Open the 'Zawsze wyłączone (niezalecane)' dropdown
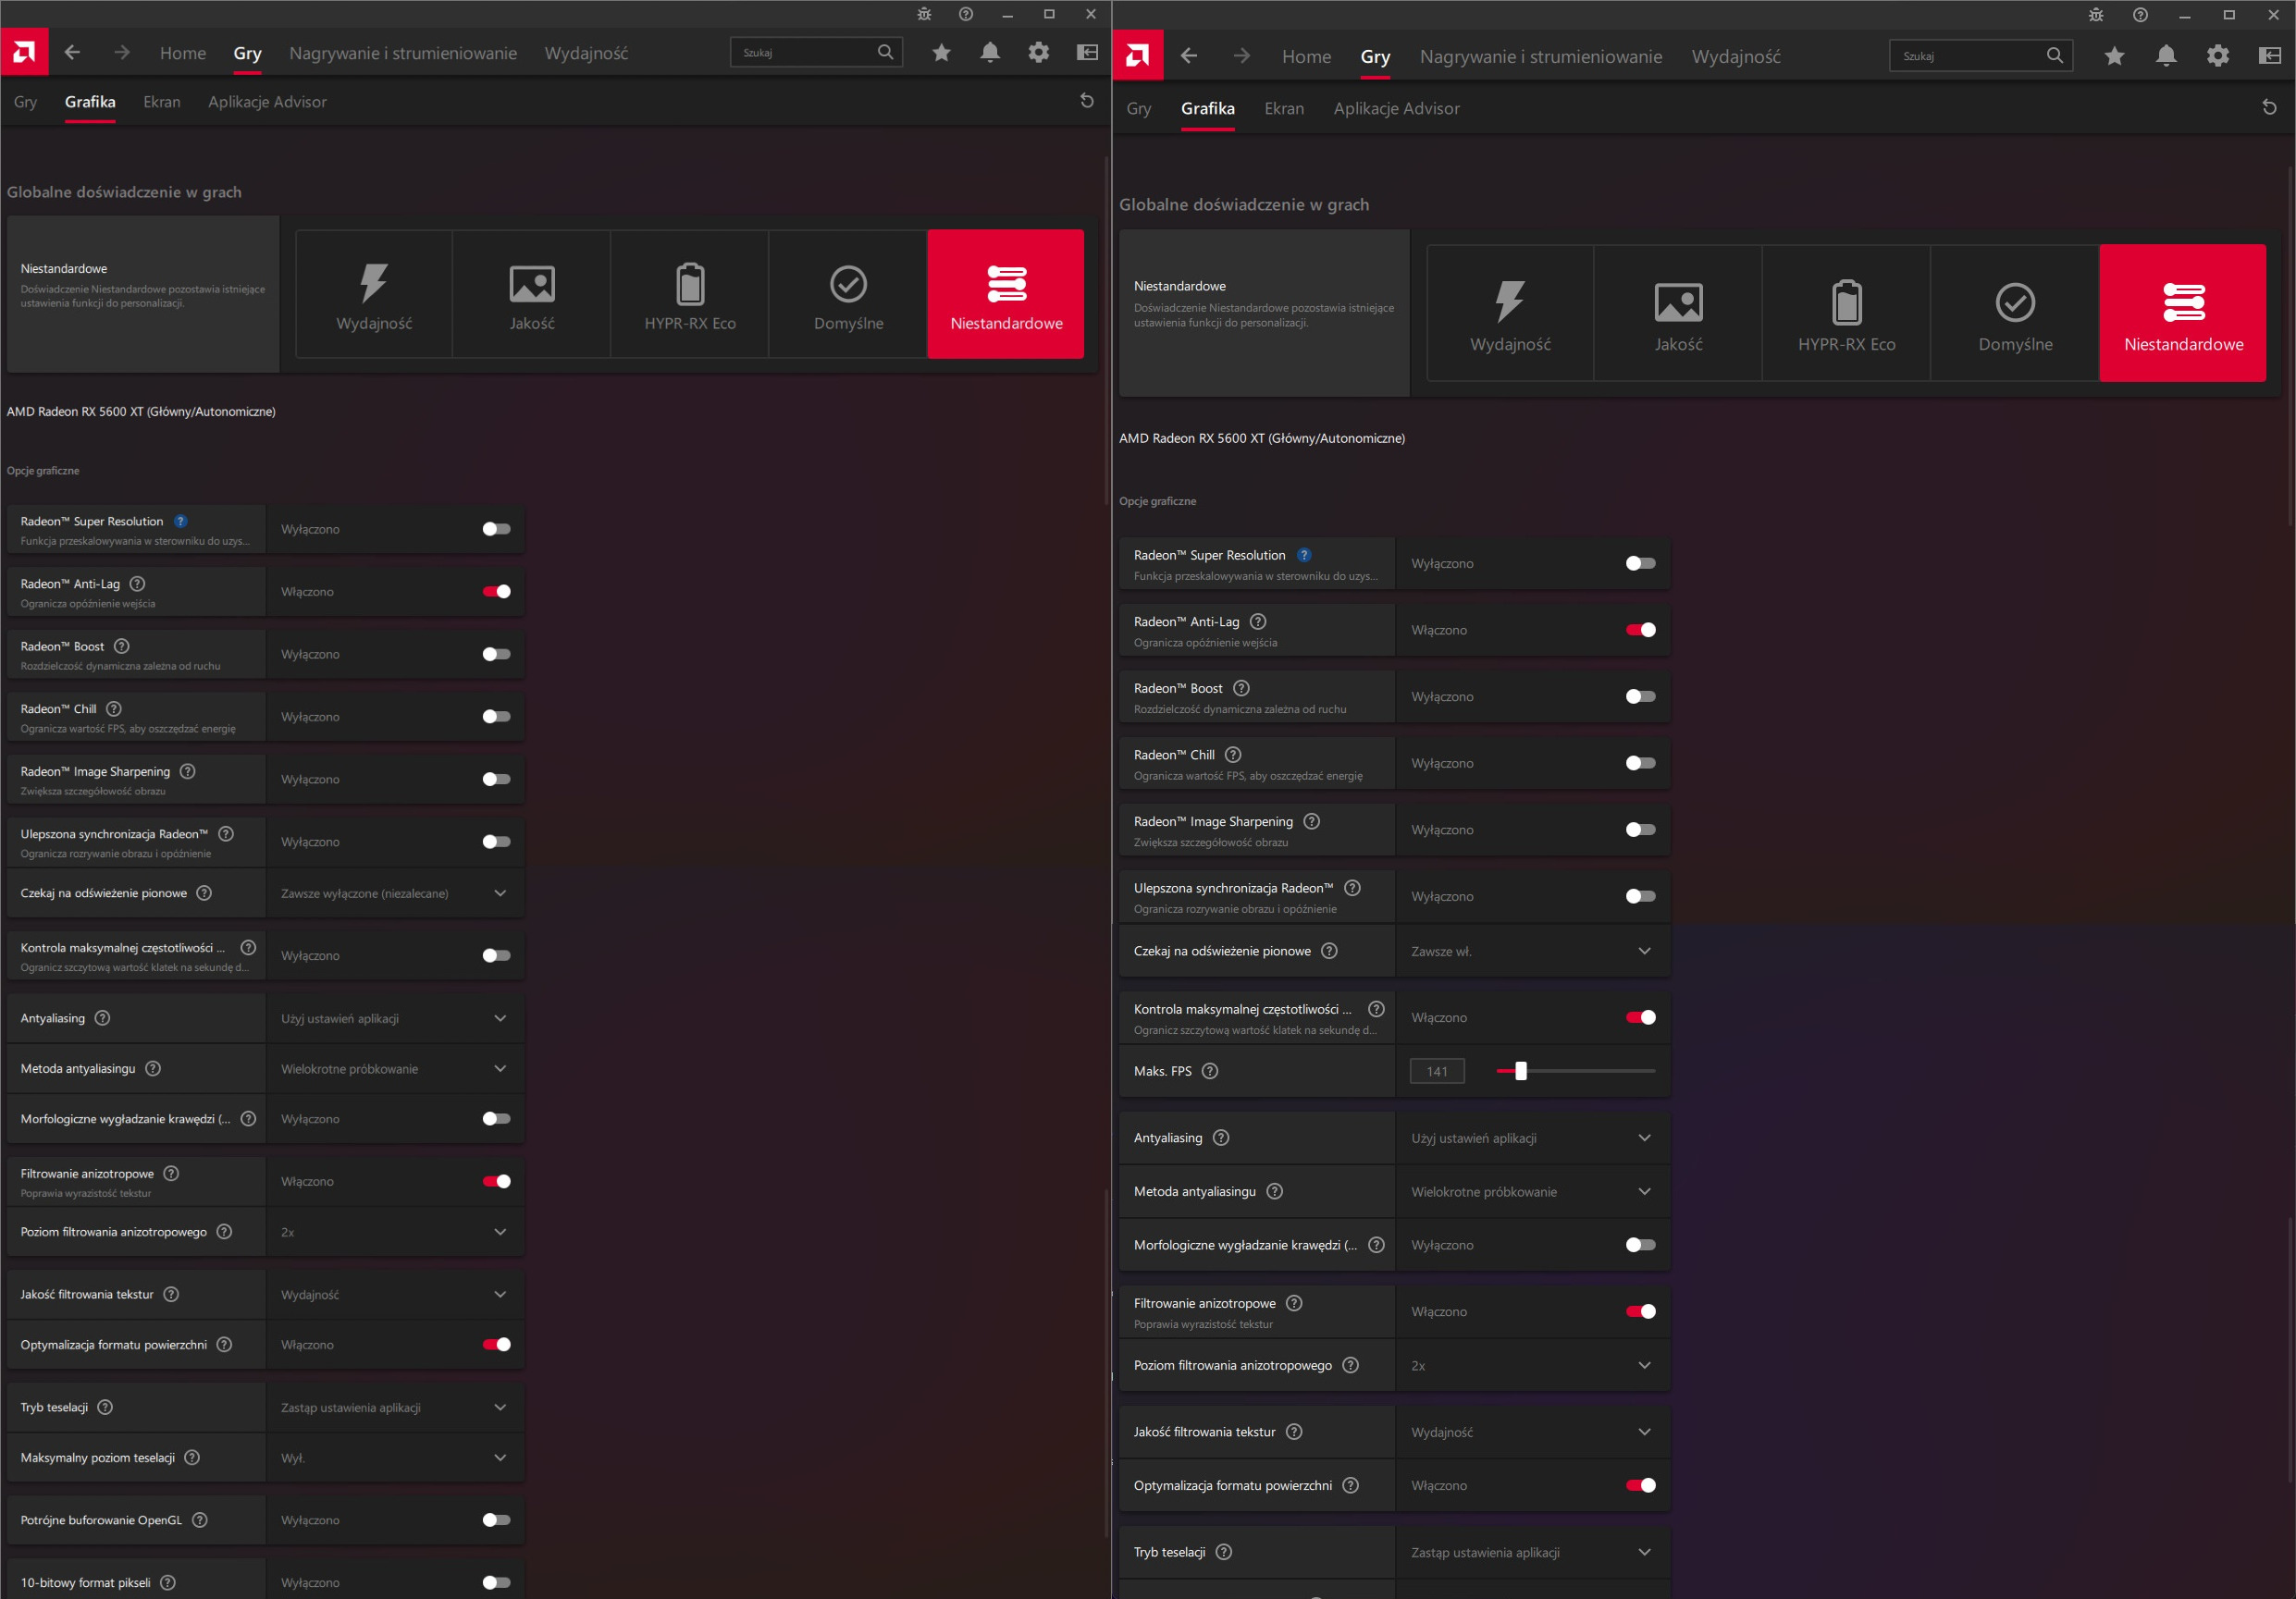The height and width of the screenshot is (1599, 2296). [x=394, y=893]
